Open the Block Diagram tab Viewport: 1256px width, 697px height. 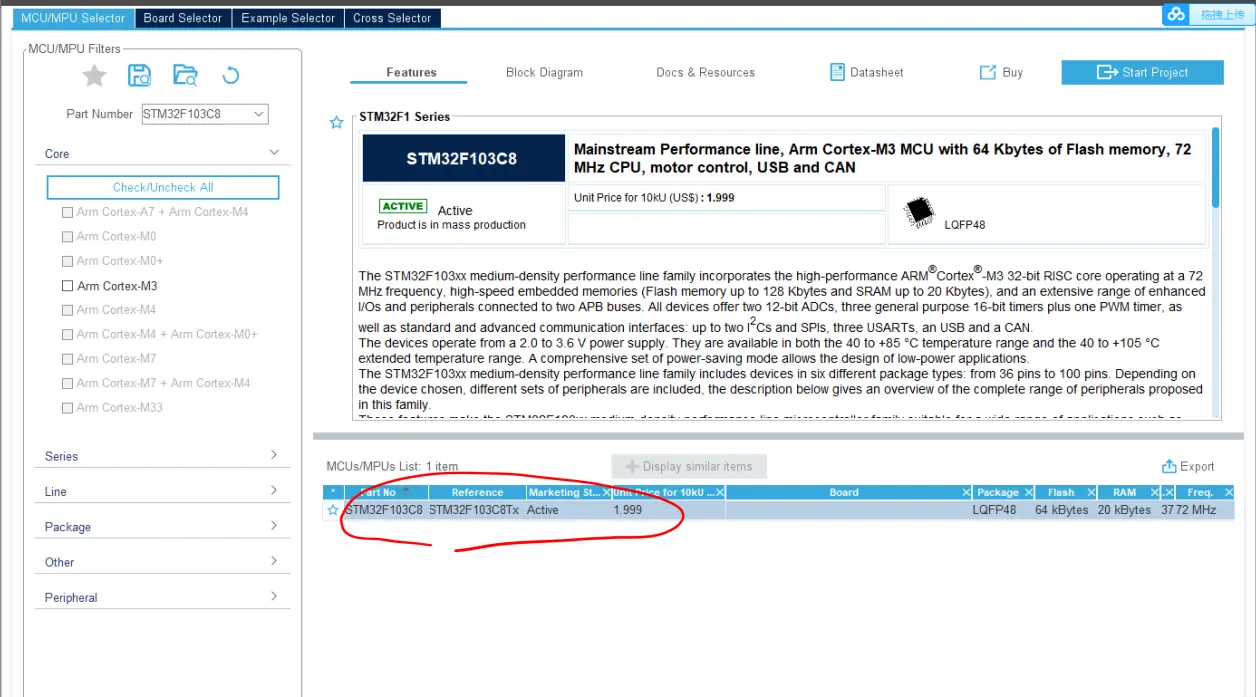pos(544,72)
